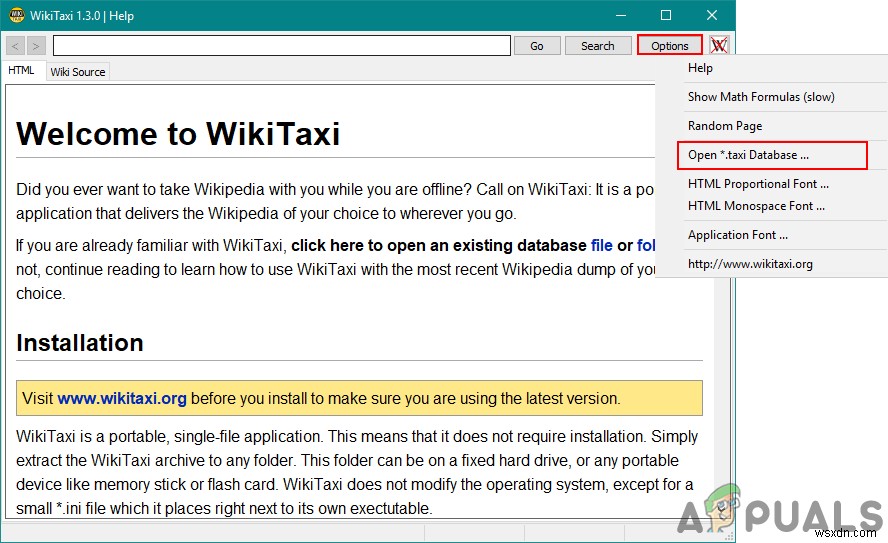The width and height of the screenshot is (888, 543).
Task: Minimize the WikiTaxi window
Action: [621, 15]
